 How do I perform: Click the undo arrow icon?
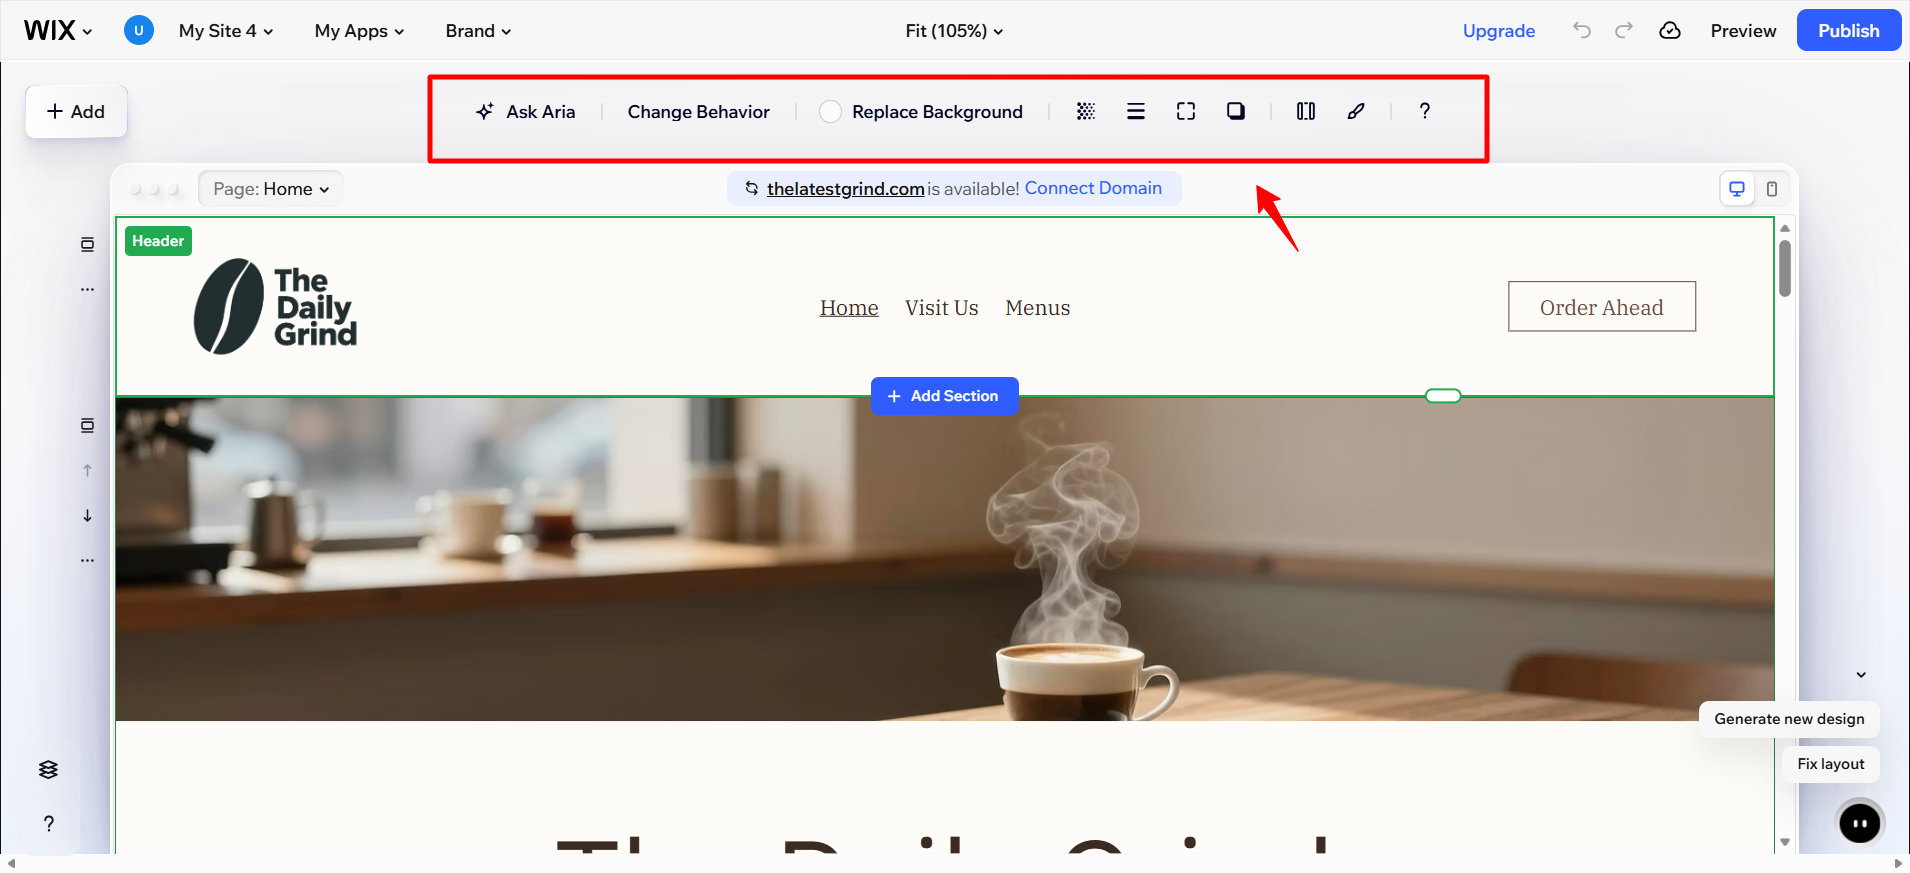1581,30
